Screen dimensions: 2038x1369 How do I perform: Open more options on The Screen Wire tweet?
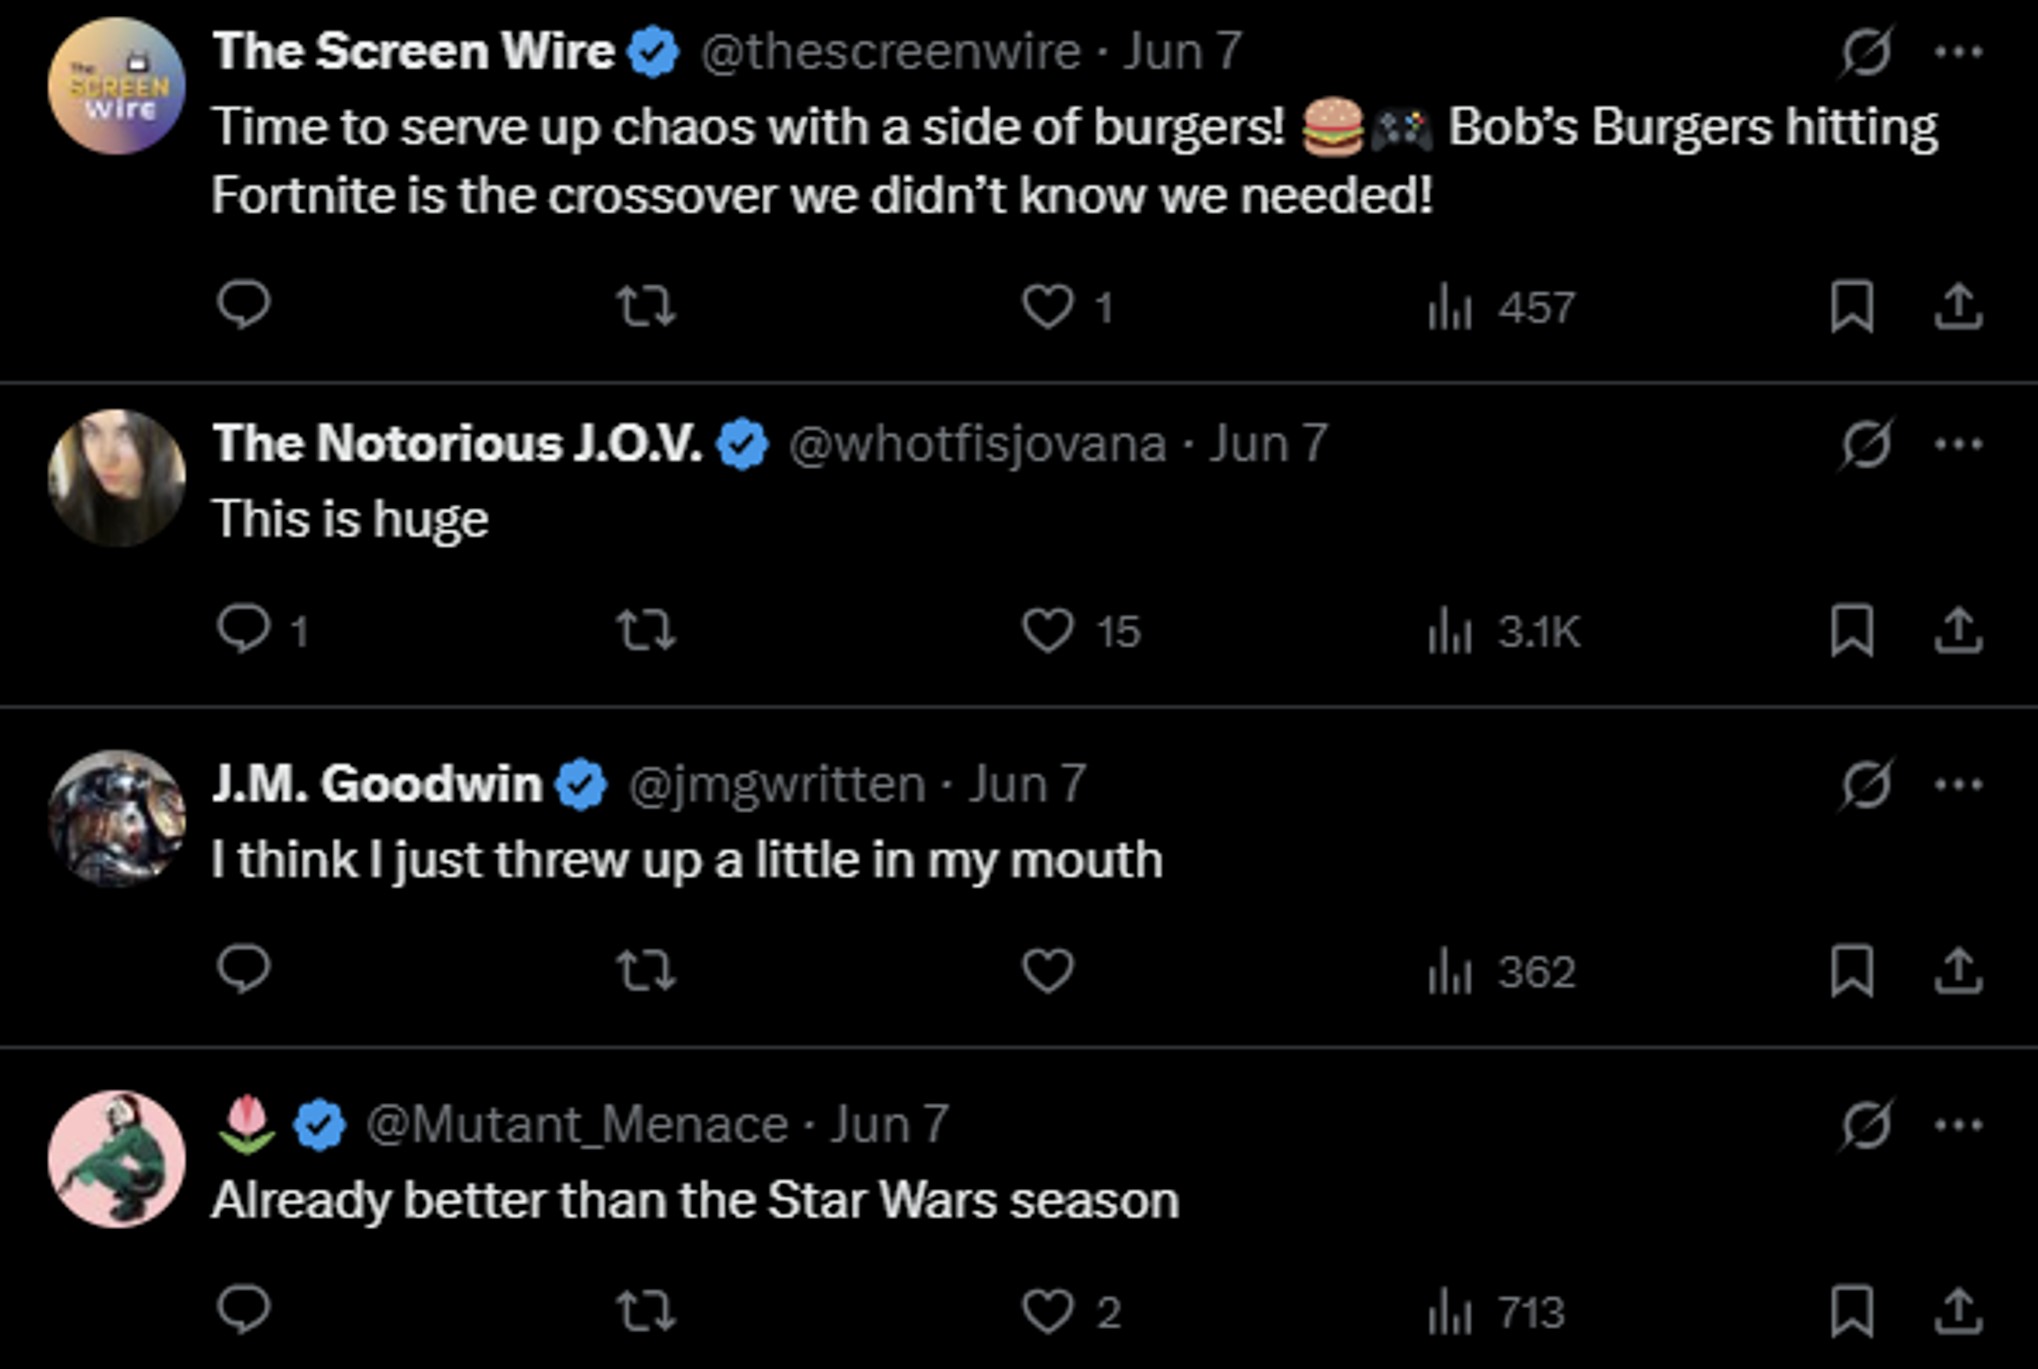click(1958, 52)
